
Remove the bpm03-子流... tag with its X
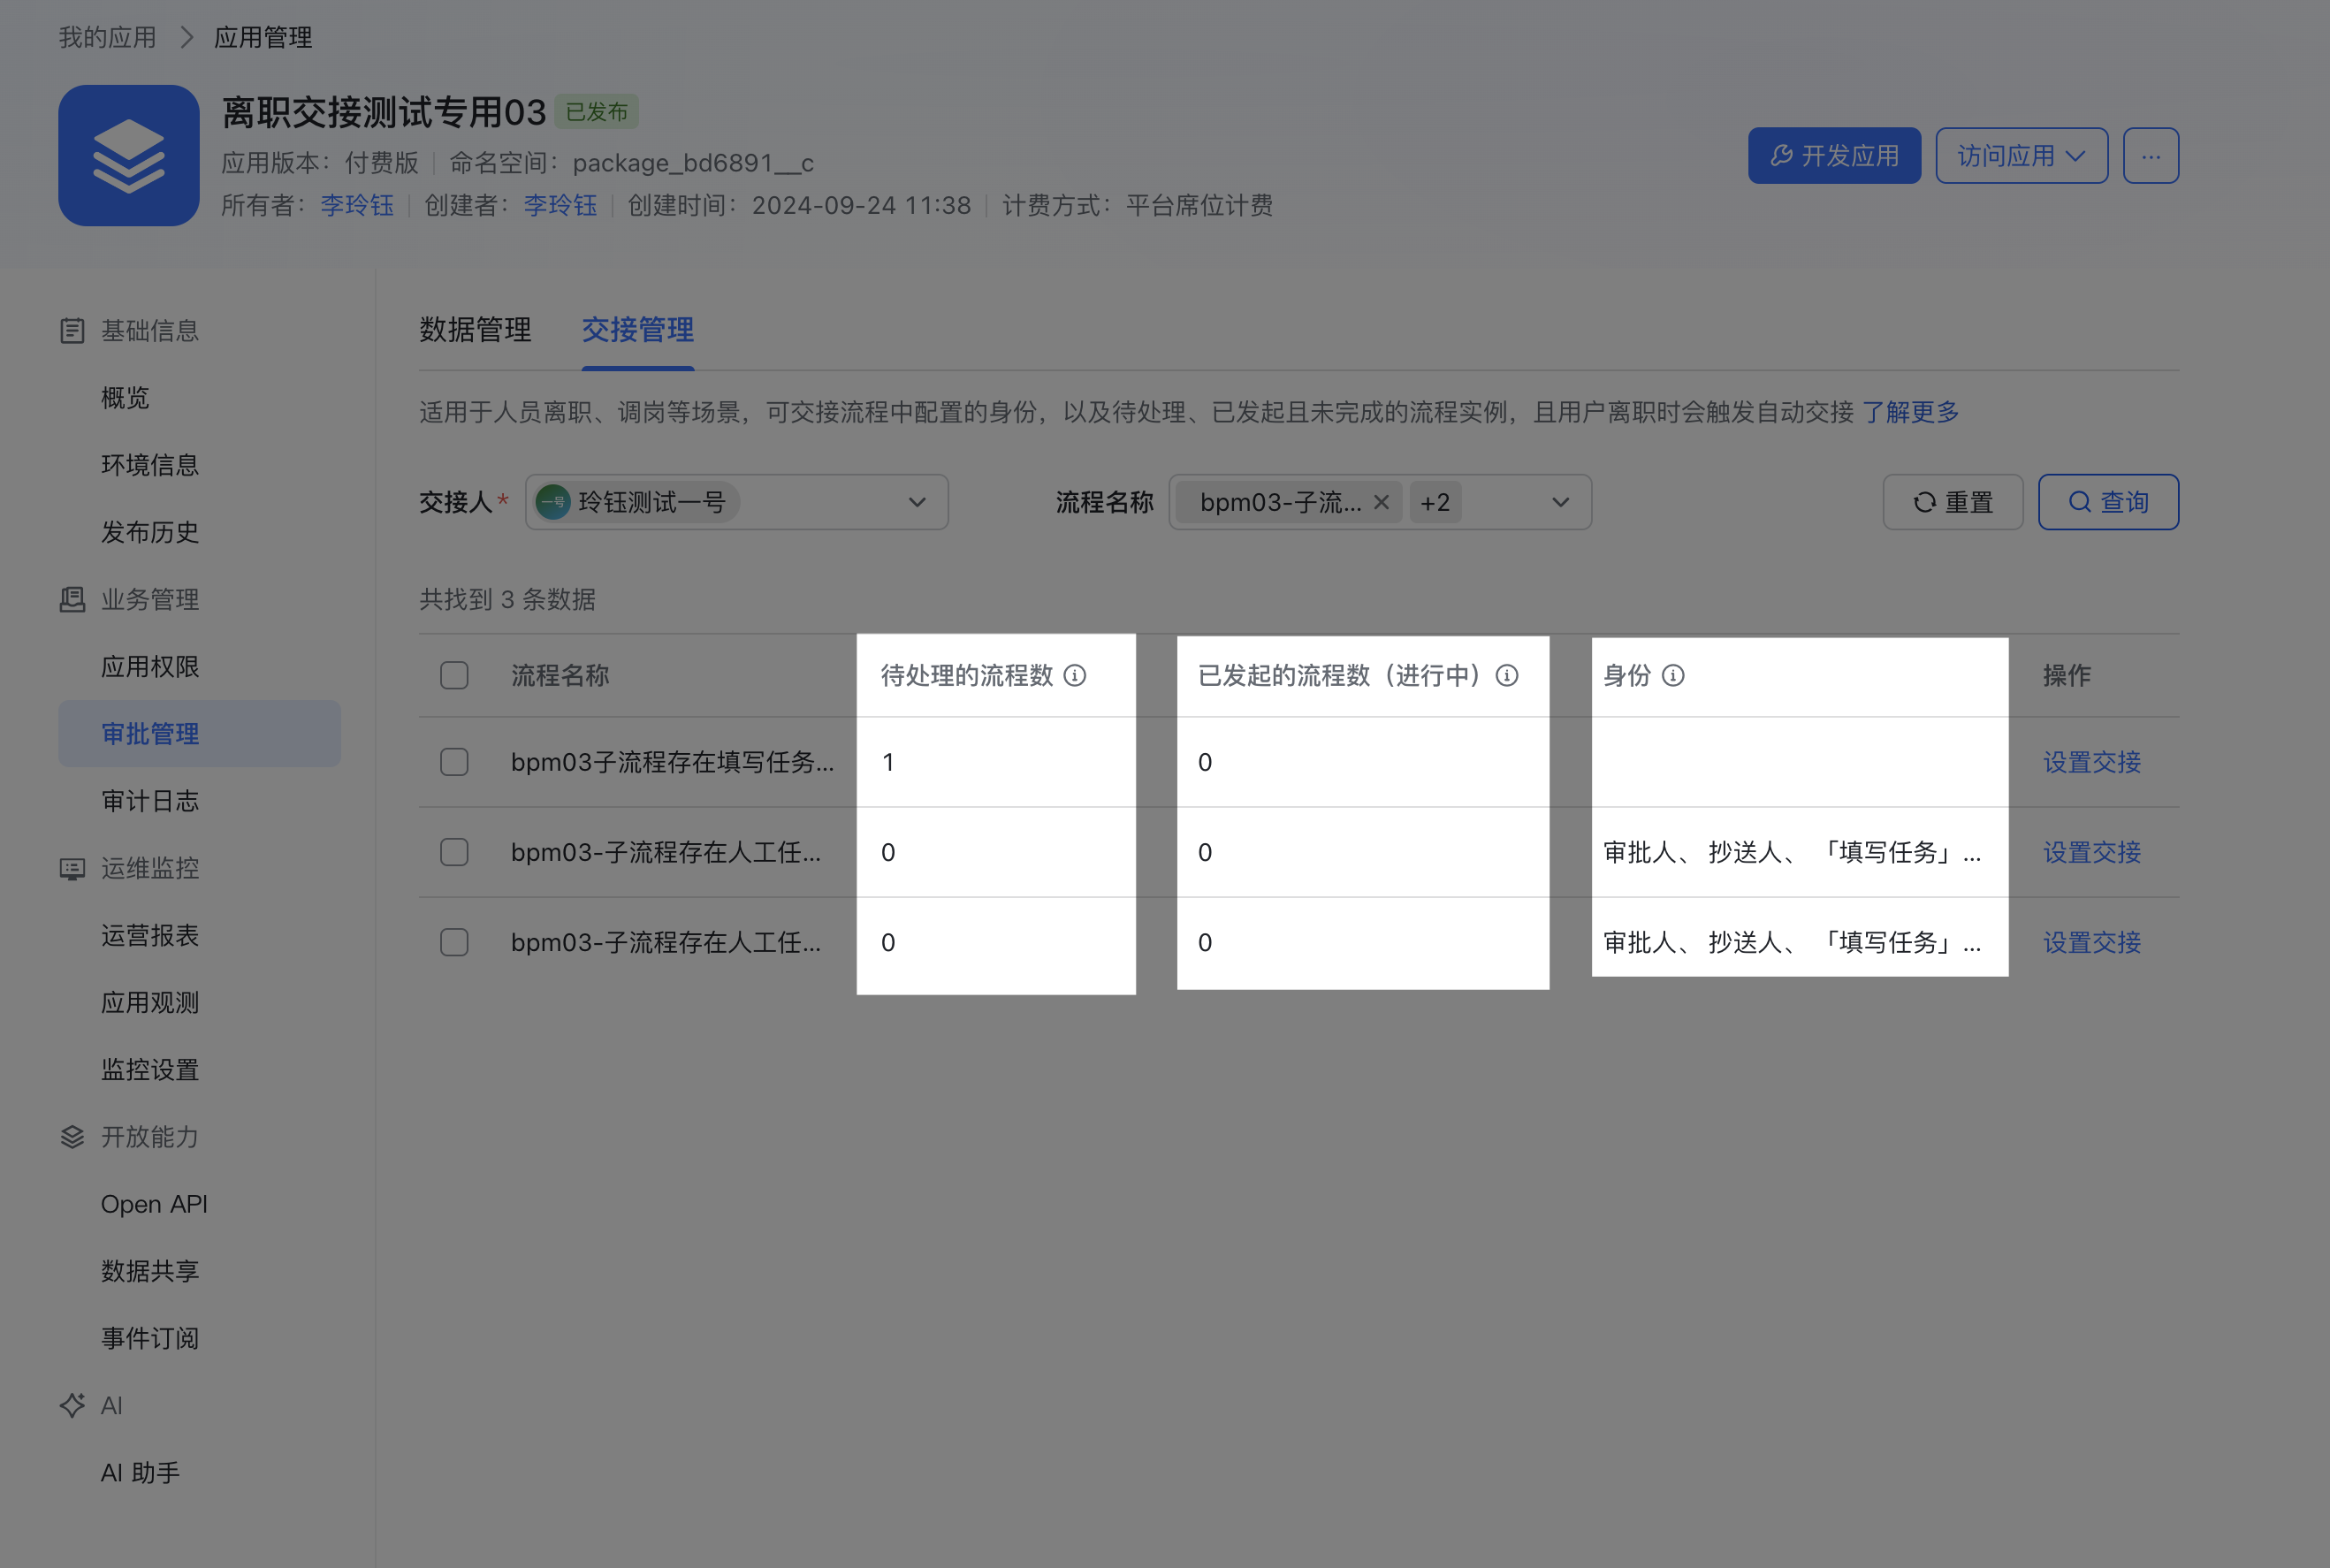1382,502
